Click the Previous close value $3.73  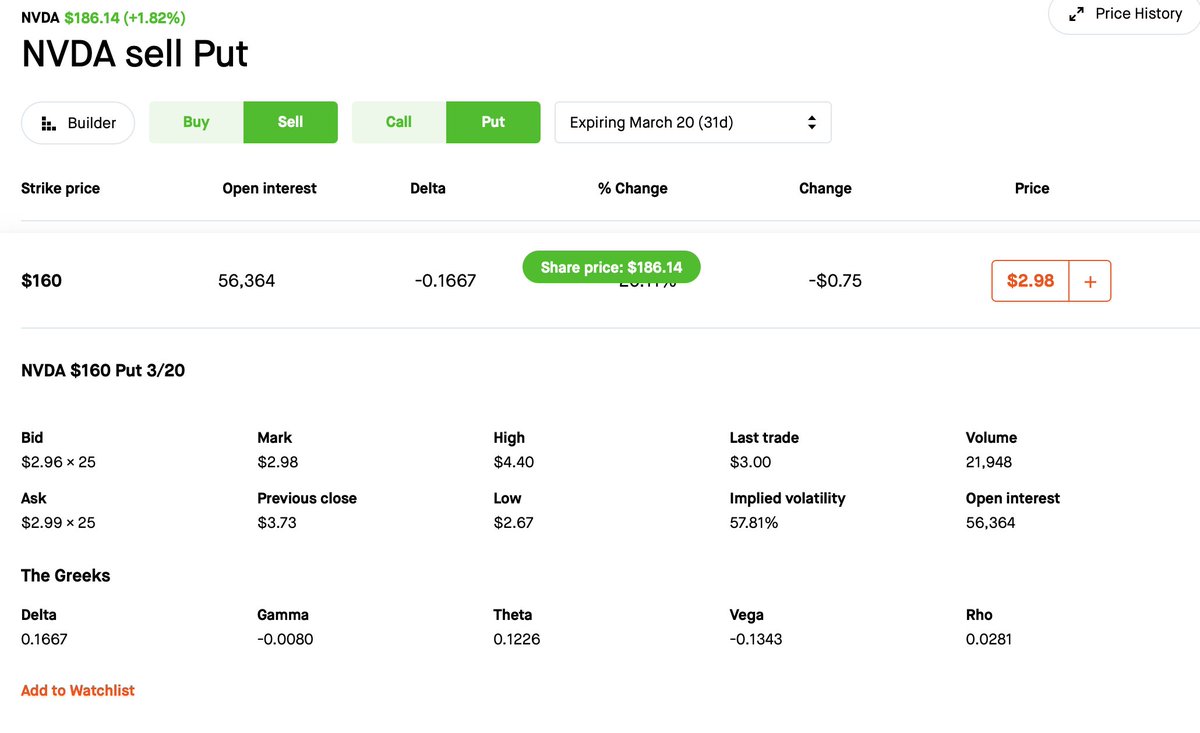pos(277,522)
